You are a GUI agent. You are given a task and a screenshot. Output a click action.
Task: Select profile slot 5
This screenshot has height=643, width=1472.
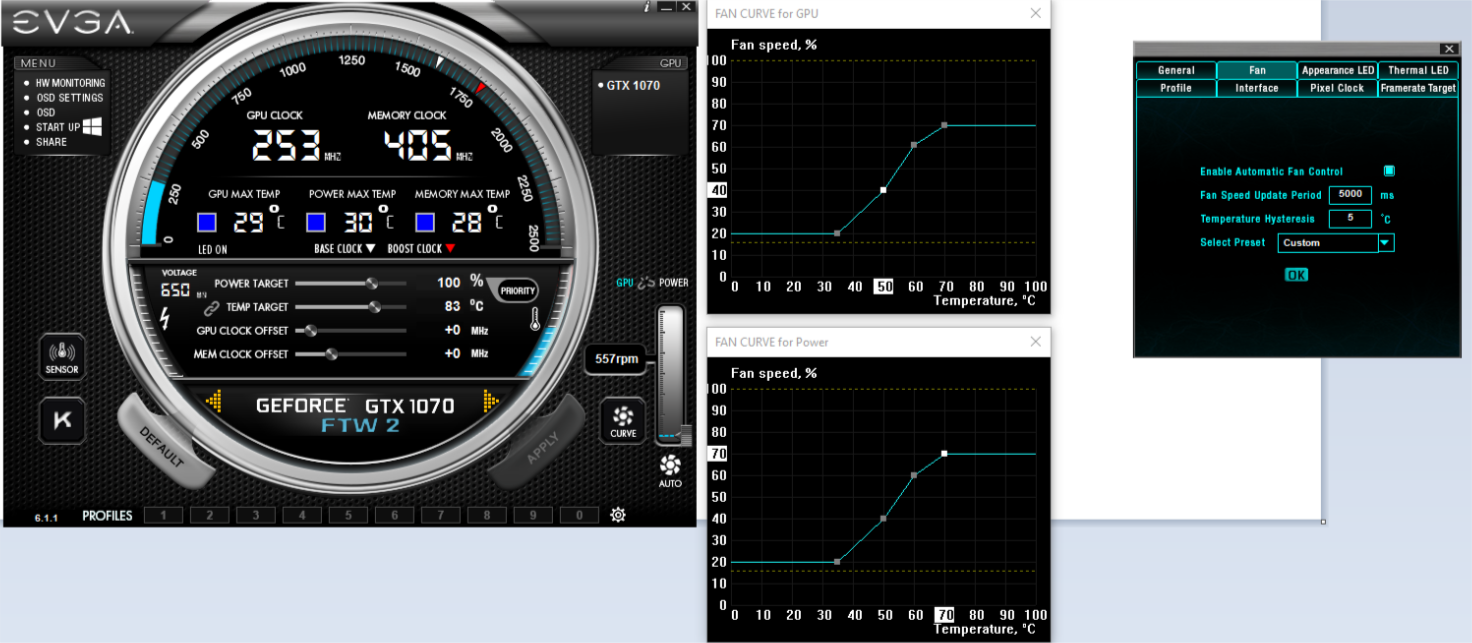click(x=348, y=515)
